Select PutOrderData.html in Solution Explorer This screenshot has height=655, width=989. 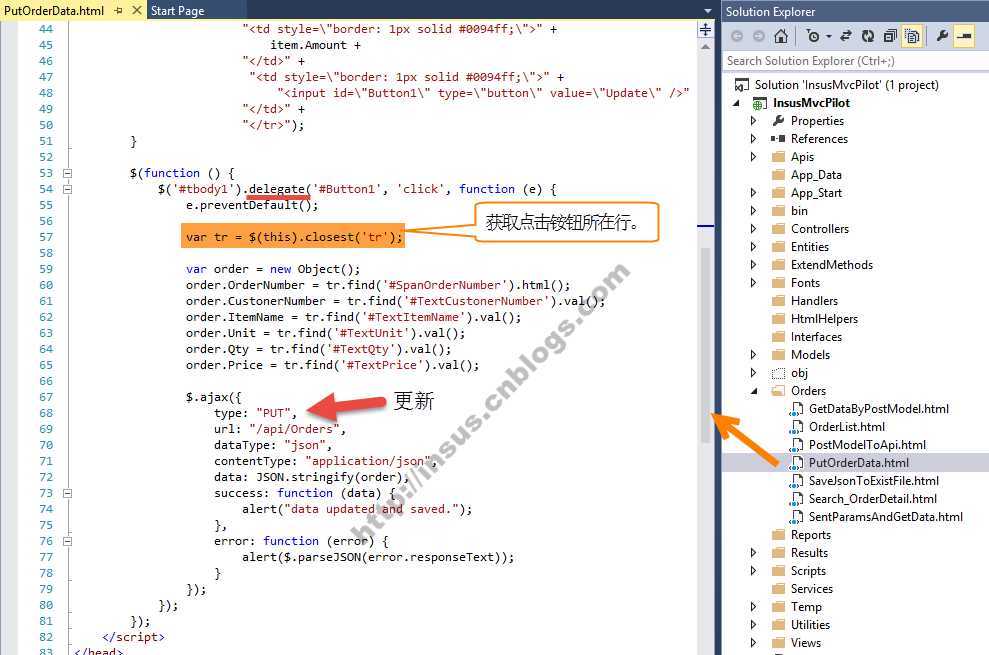(x=858, y=463)
